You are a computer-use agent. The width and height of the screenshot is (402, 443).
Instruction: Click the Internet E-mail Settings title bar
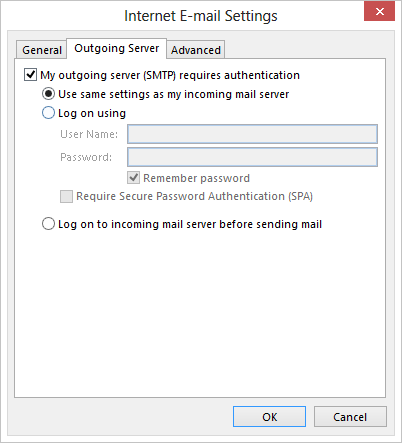tap(201, 16)
